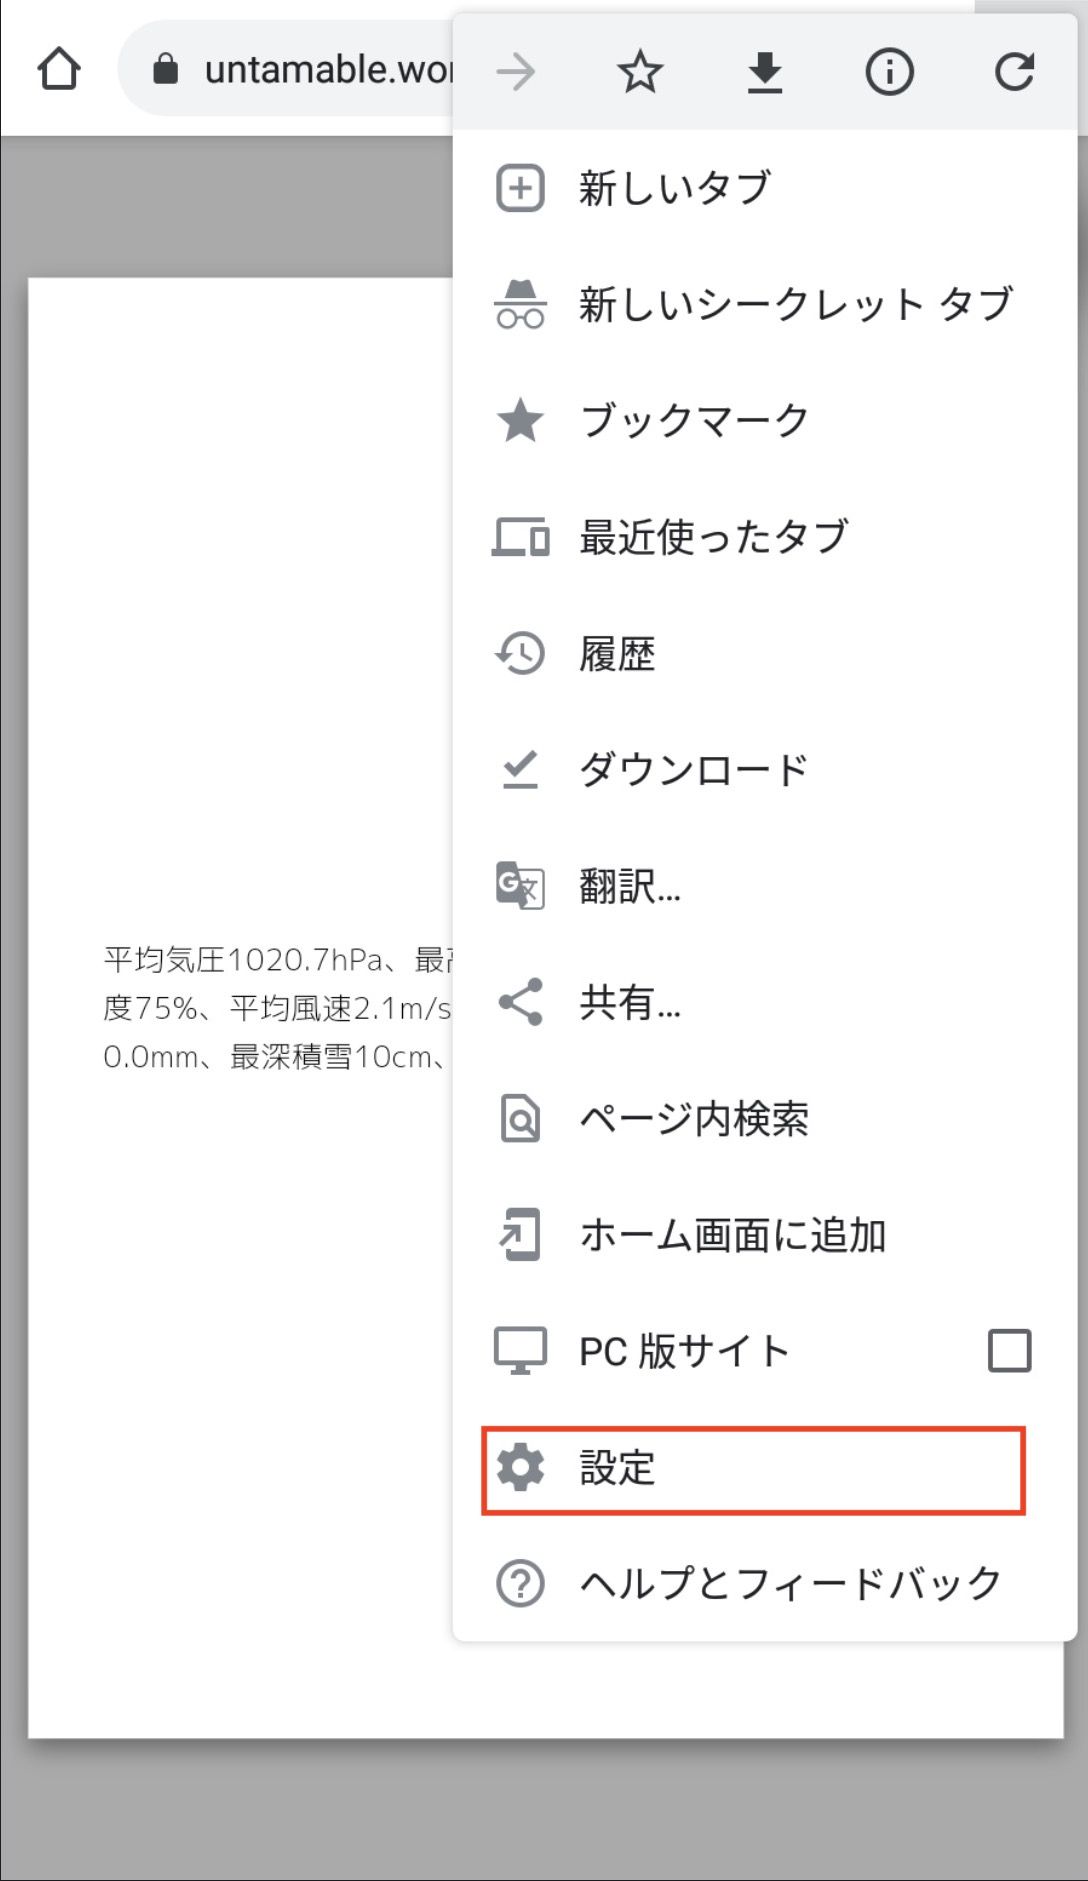Click the lock icon beside the URL
This screenshot has width=1088, height=1881.
click(x=166, y=70)
